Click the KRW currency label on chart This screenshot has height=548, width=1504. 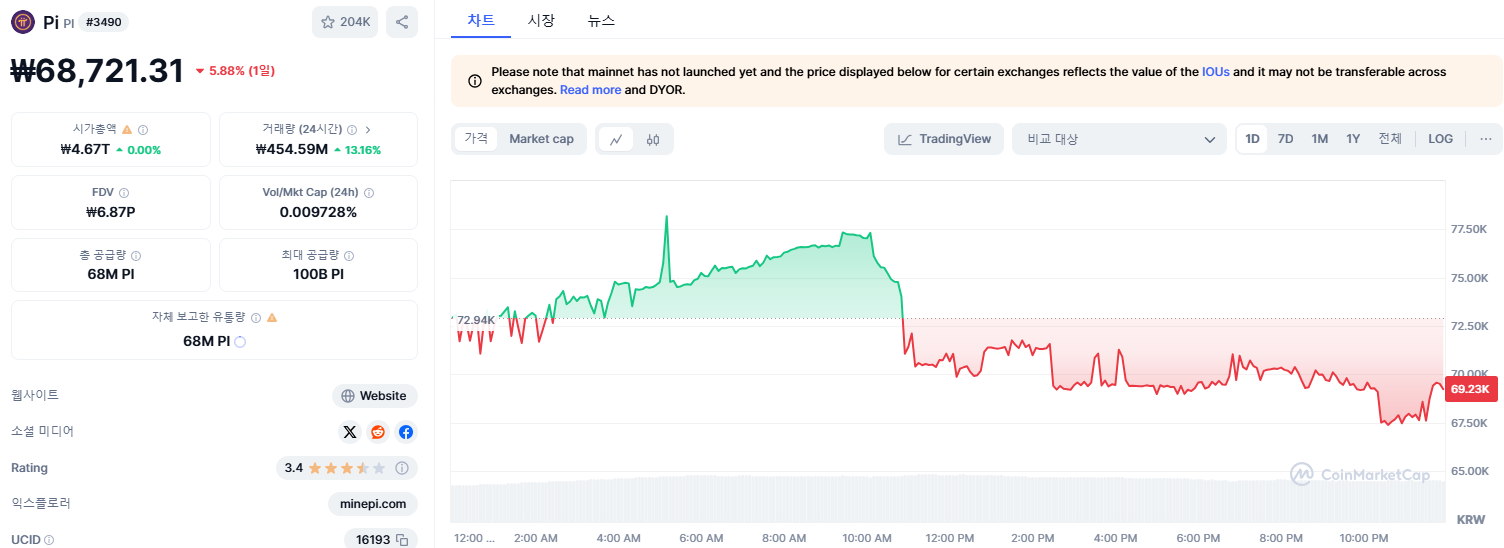(1471, 520)
